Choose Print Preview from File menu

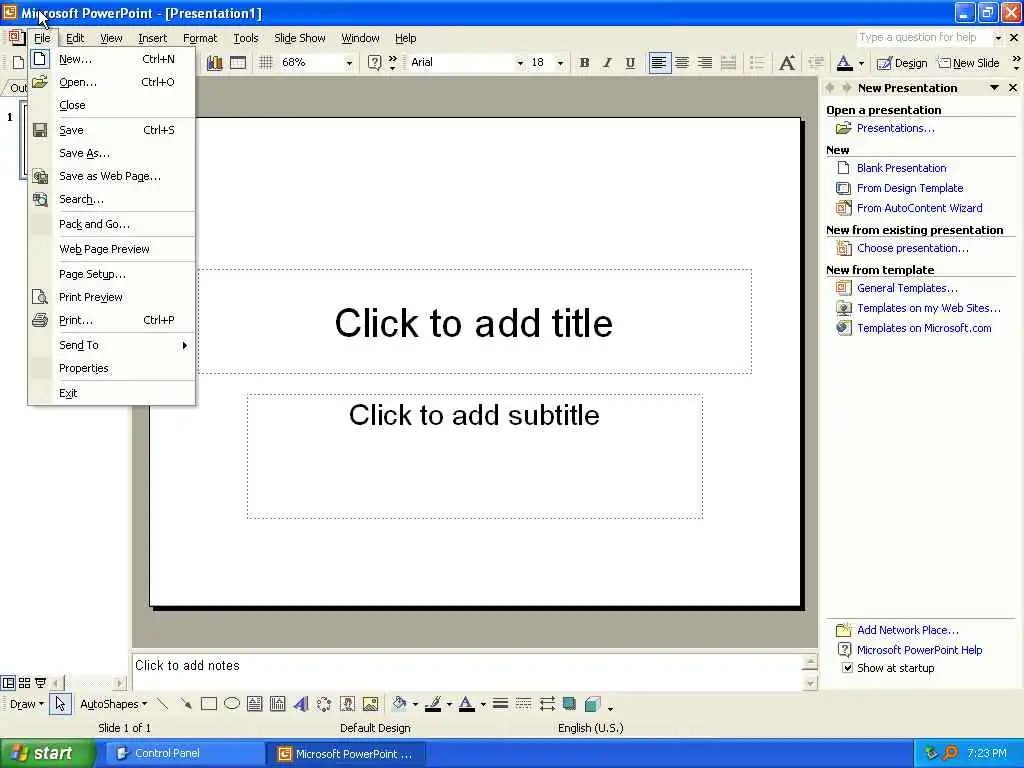click(112, 297)
